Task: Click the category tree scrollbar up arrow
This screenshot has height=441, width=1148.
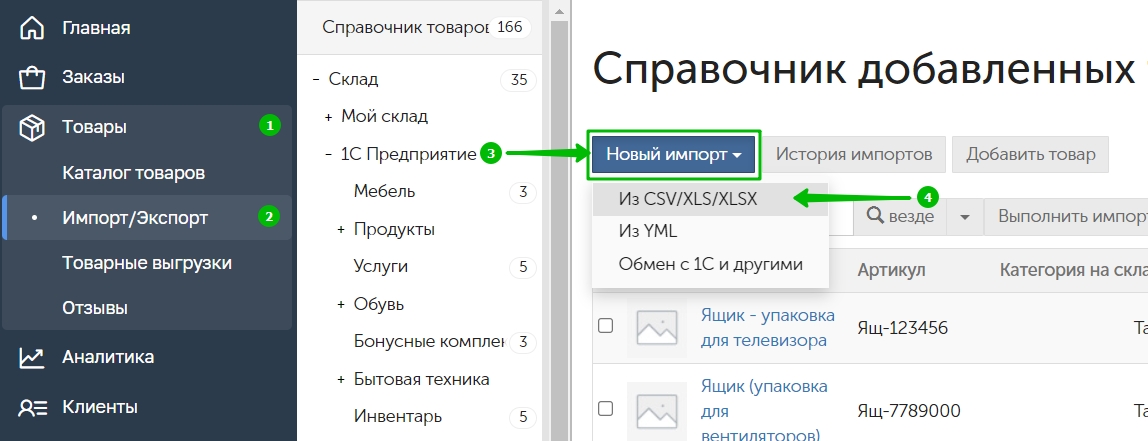Action: [559, 10]
